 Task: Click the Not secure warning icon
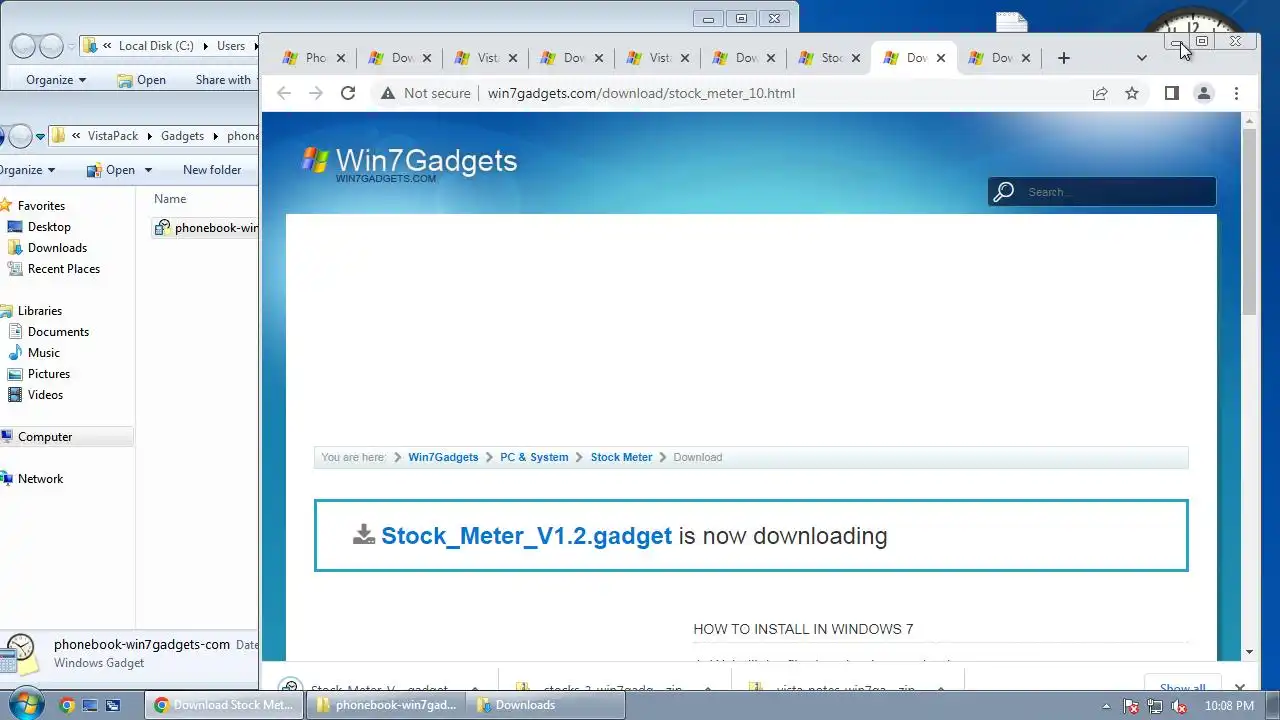point(387,93)
